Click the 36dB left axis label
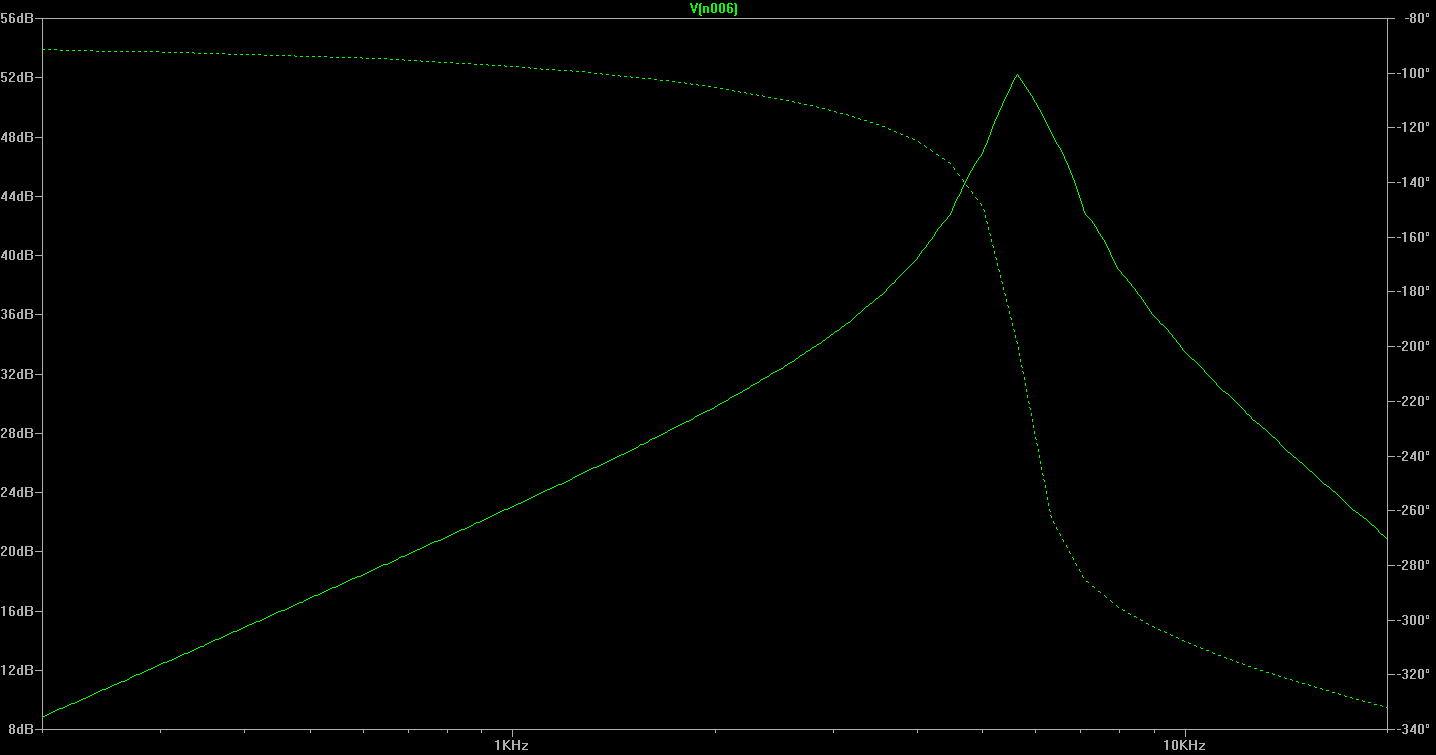 click(x=17, y=314)
